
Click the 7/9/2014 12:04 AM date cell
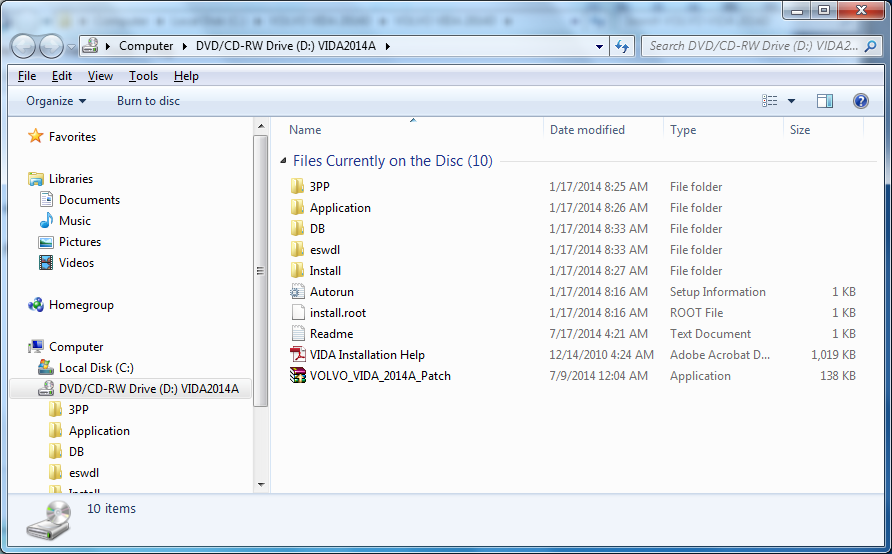598,376
